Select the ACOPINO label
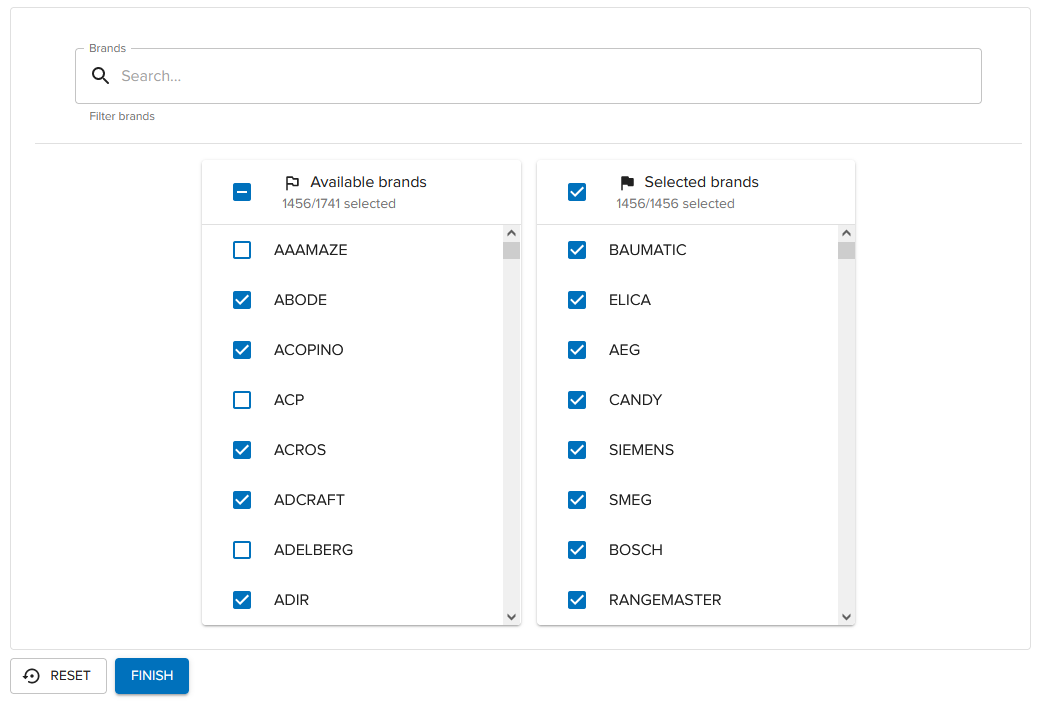 308,350
